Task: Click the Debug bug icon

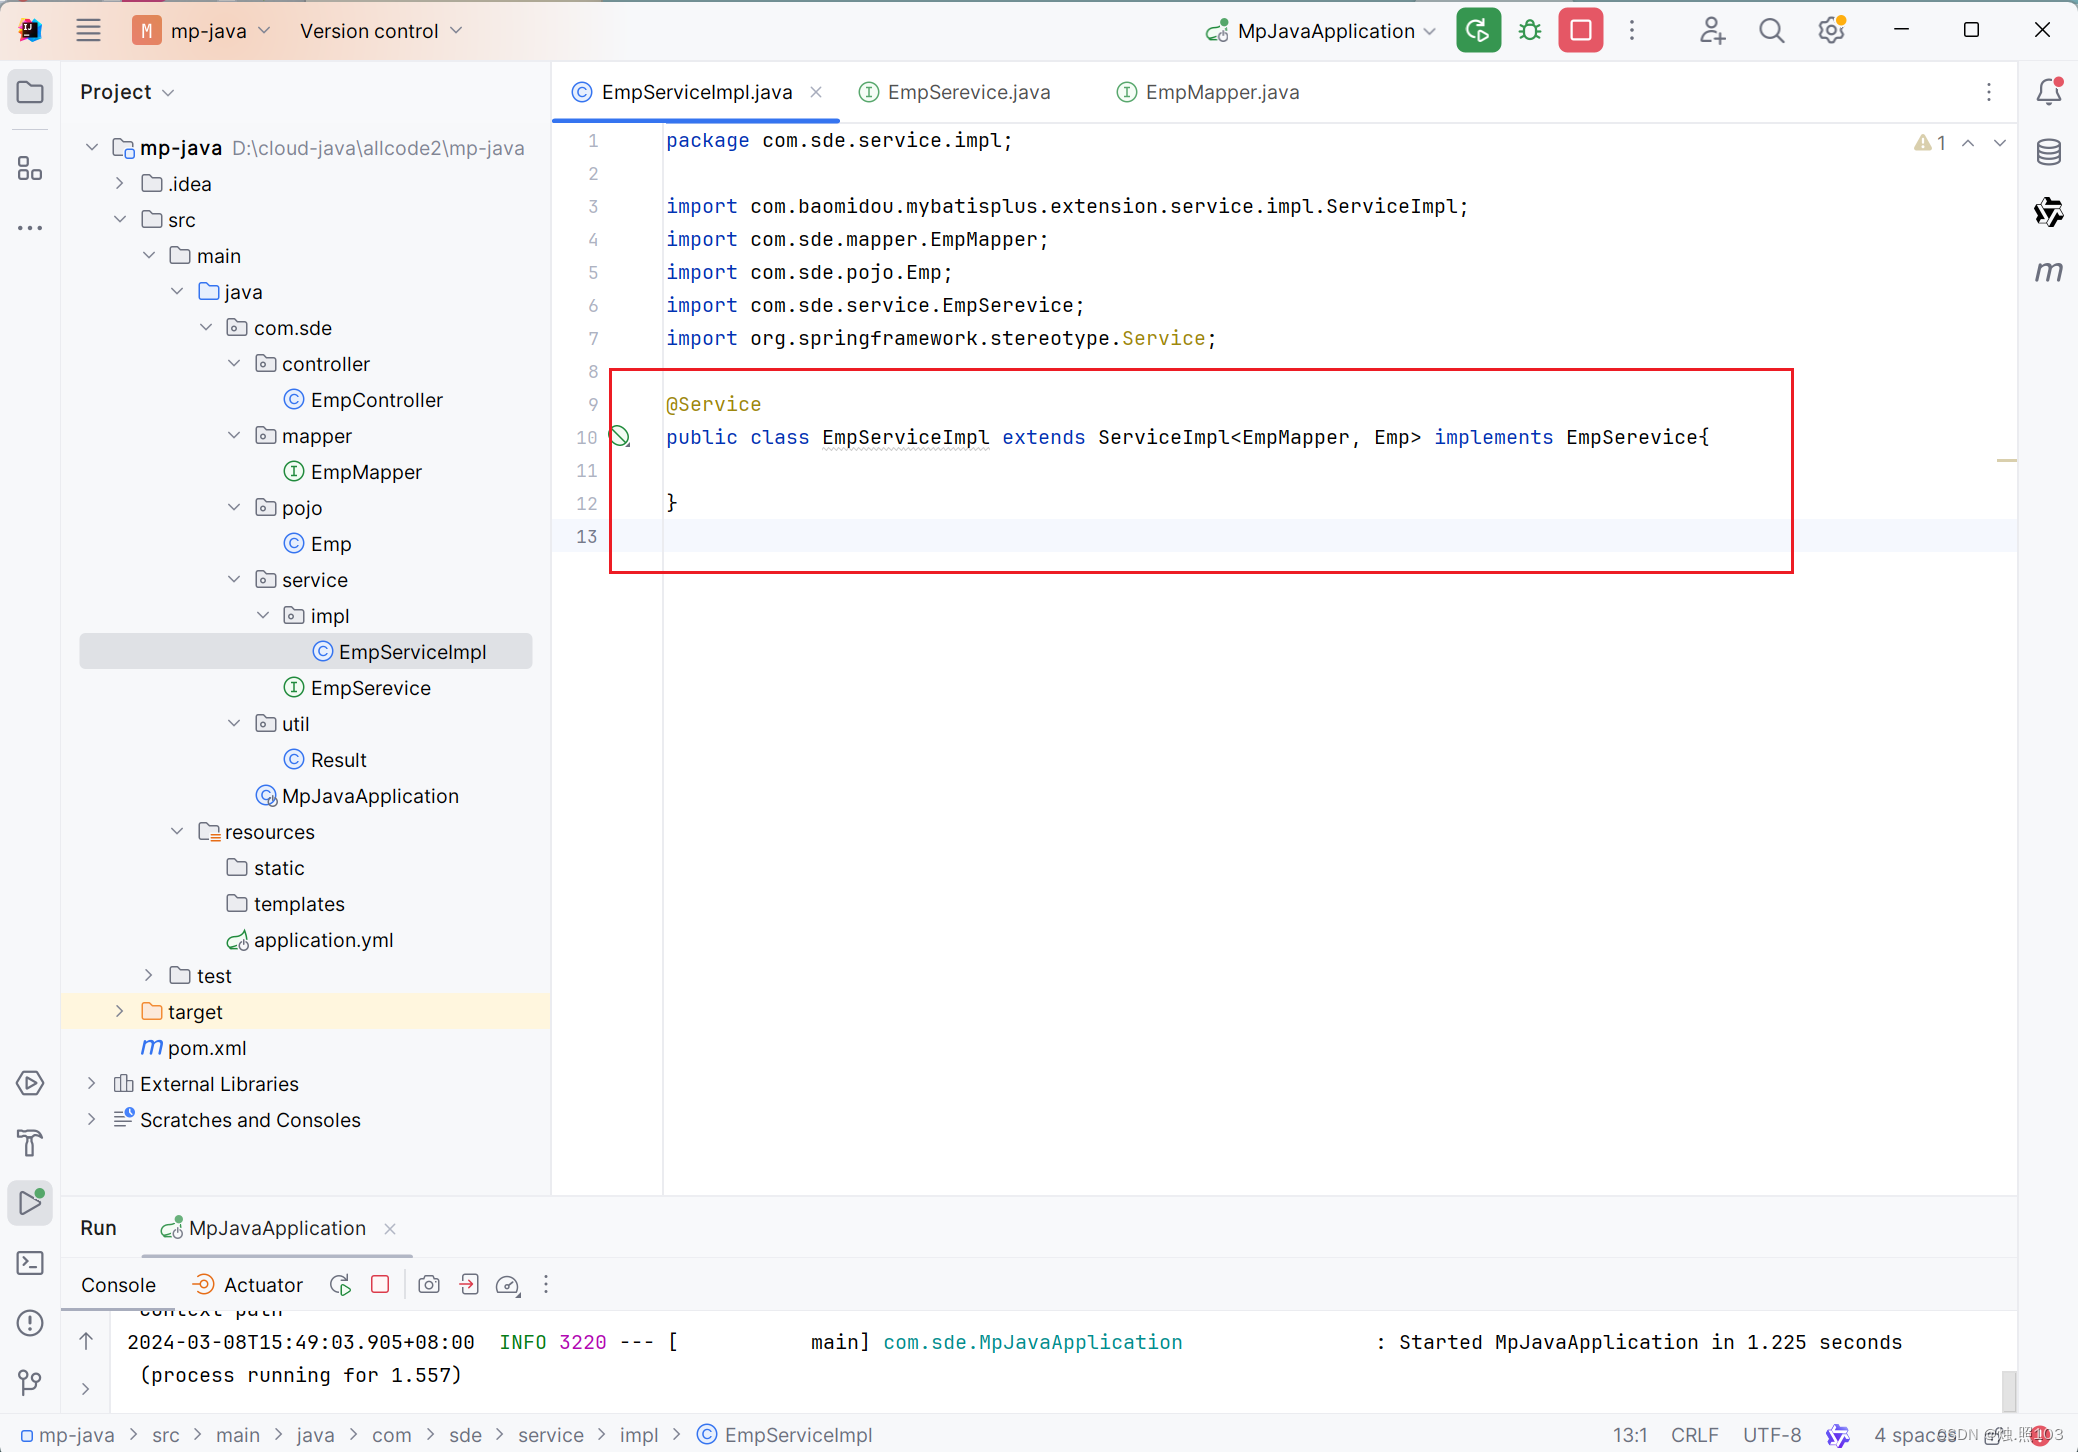Action: click(1530, 31)
